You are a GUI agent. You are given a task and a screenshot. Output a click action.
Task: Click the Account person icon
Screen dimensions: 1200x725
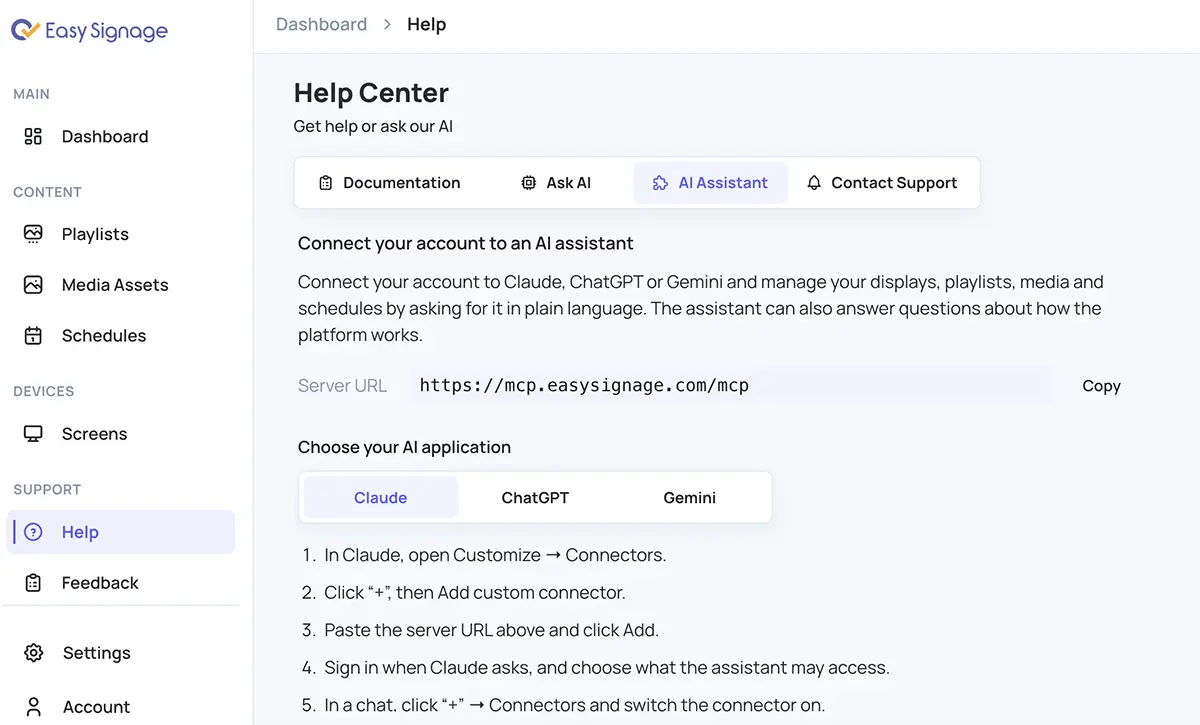click(x=33, y=707)
